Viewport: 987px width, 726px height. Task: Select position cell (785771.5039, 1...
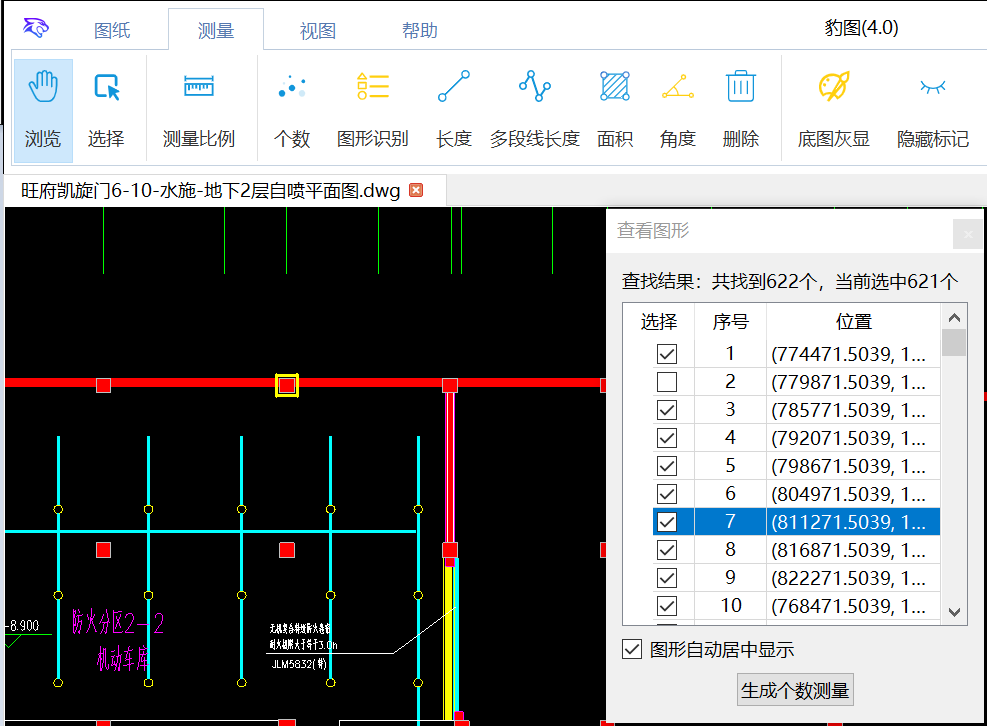click(x=854, y=410)
